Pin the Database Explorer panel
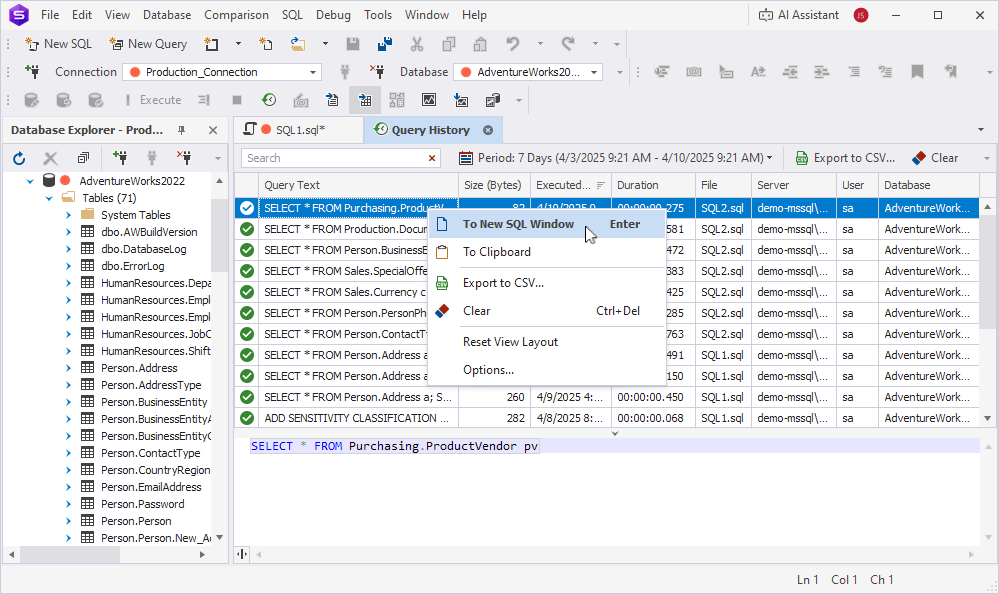999x594 pixels. [183, 129]
